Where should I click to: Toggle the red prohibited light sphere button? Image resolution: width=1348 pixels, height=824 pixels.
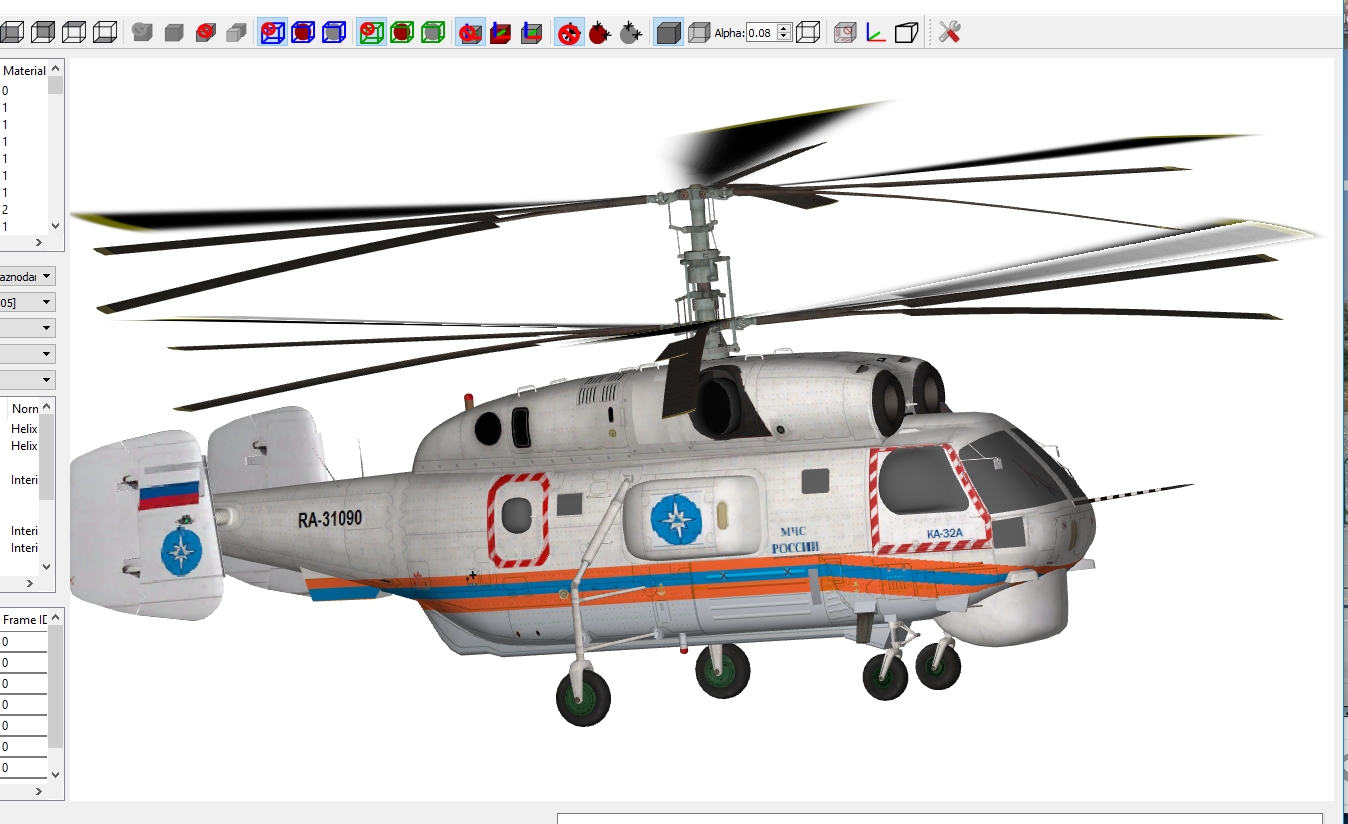coord(569,33)
